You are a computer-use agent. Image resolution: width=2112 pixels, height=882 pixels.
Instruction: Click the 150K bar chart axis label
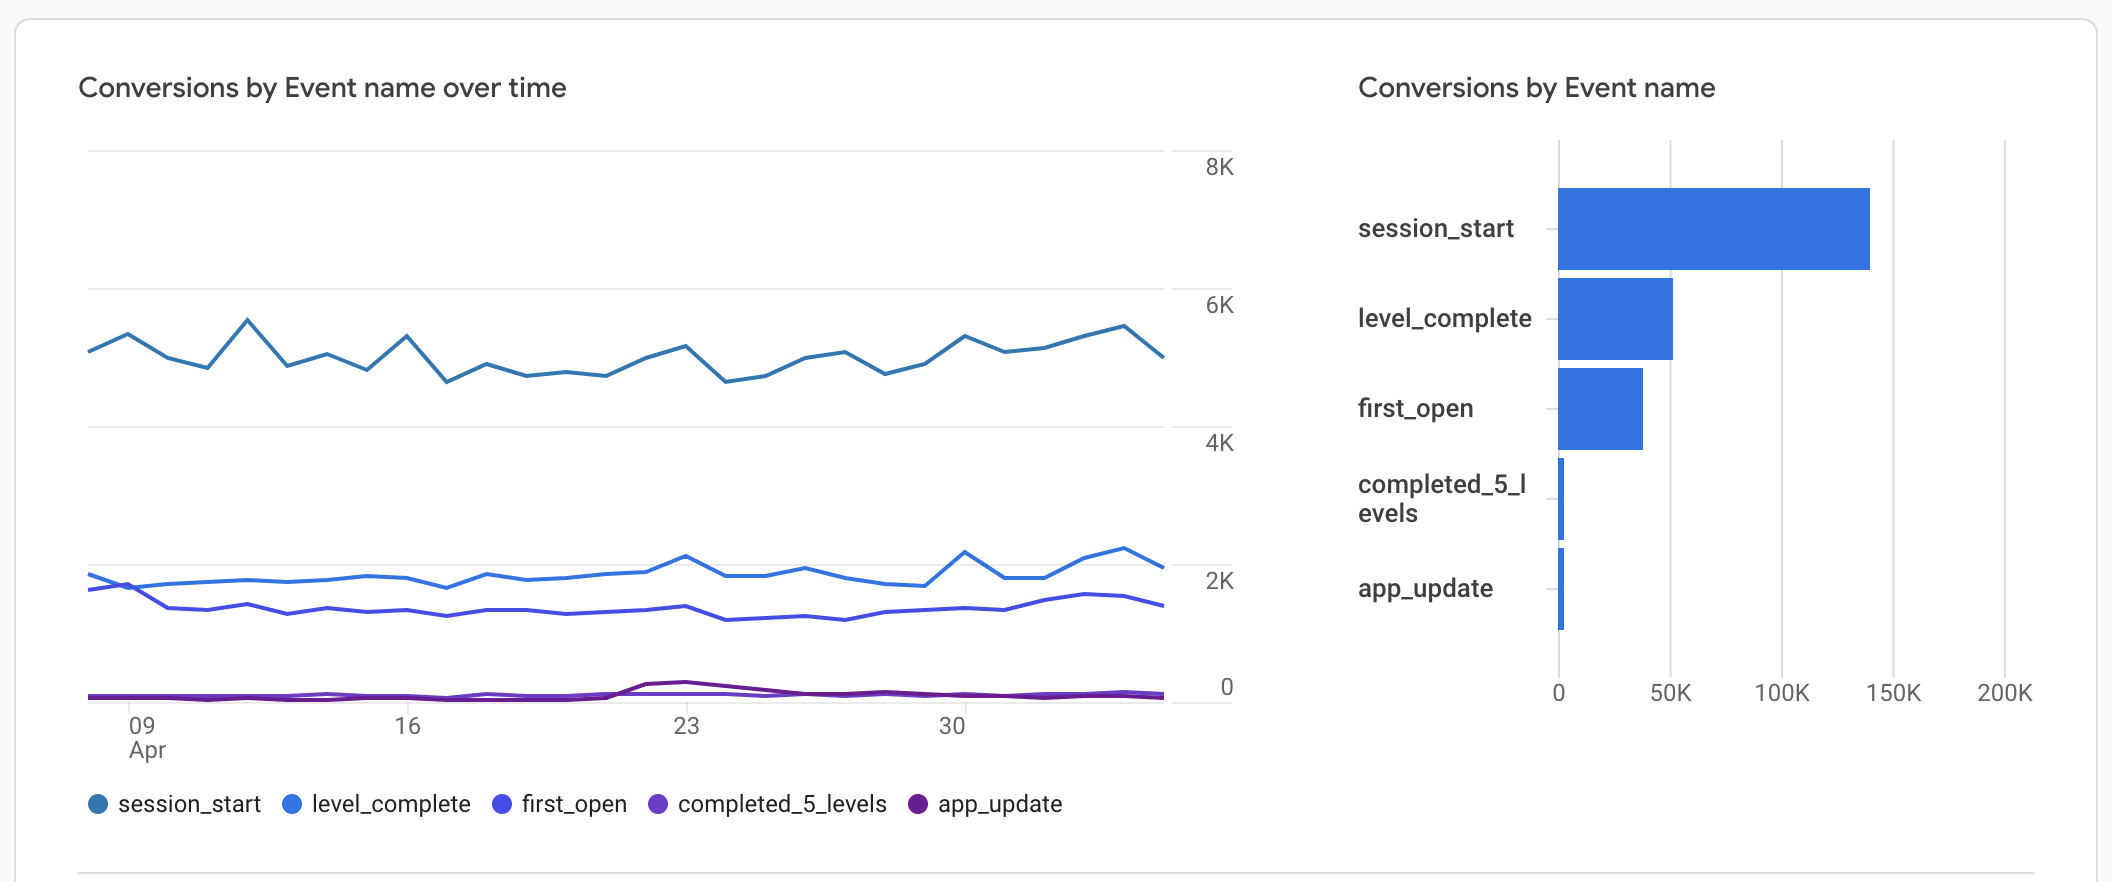coord(1894,693)
